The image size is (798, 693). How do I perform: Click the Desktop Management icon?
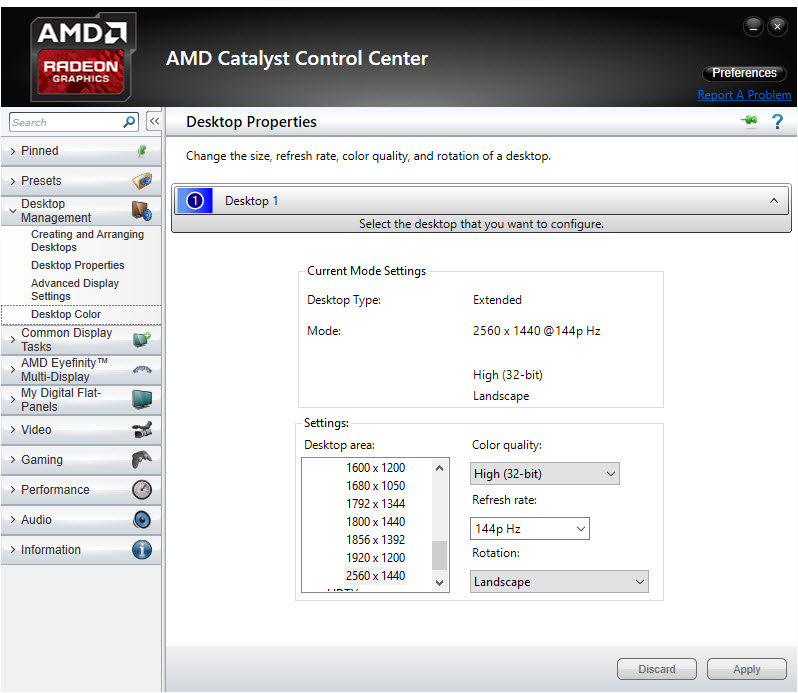point(142,211)
